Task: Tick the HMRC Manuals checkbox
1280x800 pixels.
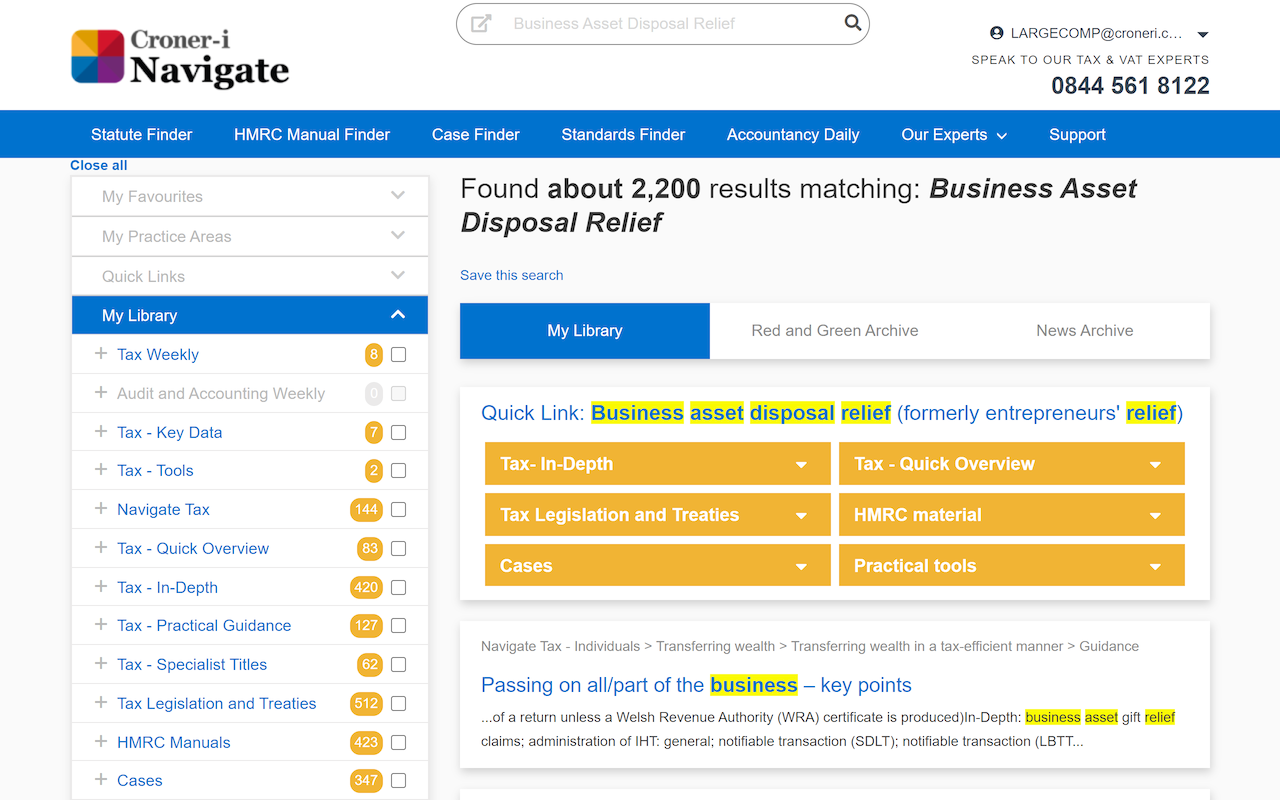Action: click(398, 742)
